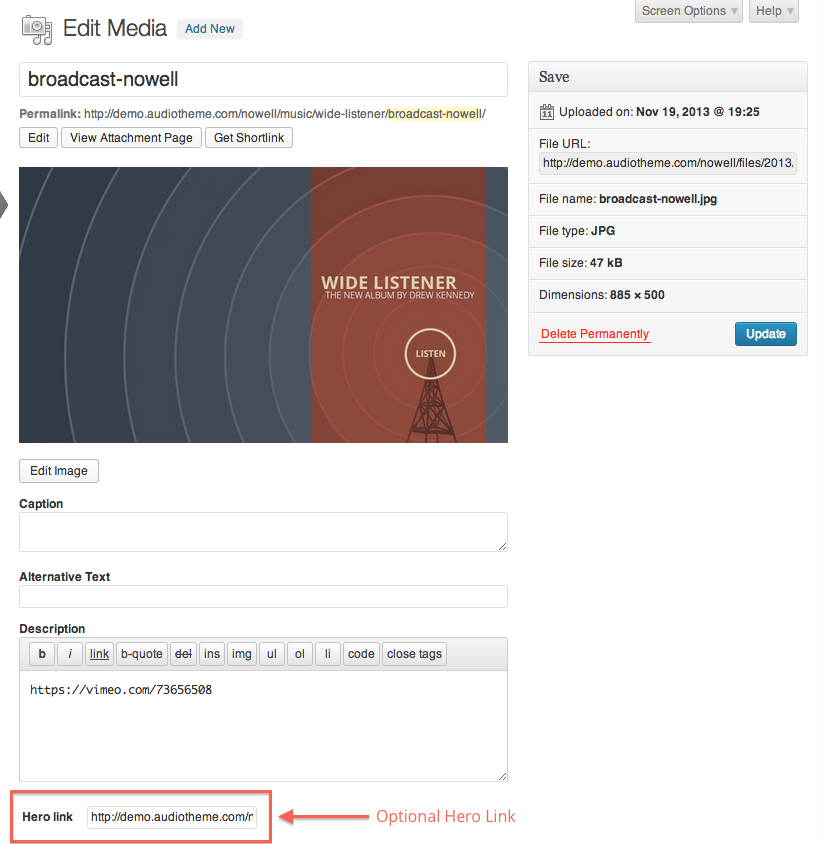
Task: Insert an img tag
Action: pyautogui.click(x=242, y=654)
